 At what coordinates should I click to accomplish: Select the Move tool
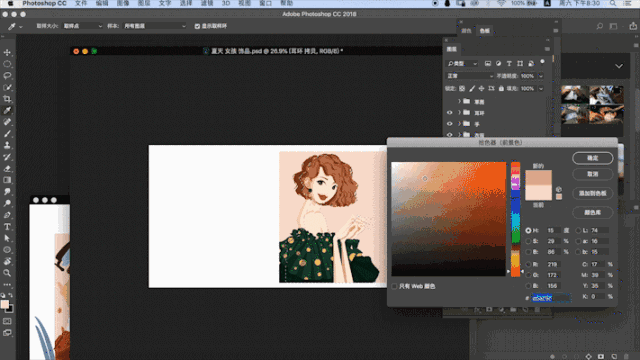[x=7, y=53]
